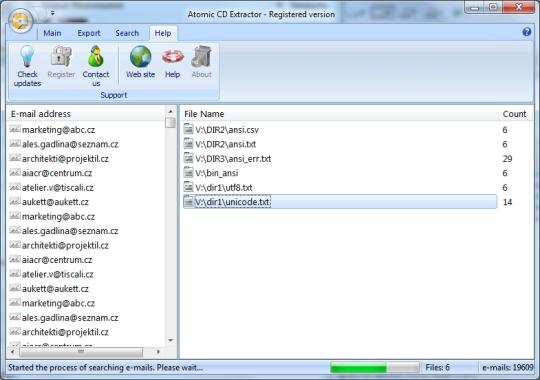Select file V:\DIR2\ansi.csv
540x380 pixels.
(x=227, y=130)
